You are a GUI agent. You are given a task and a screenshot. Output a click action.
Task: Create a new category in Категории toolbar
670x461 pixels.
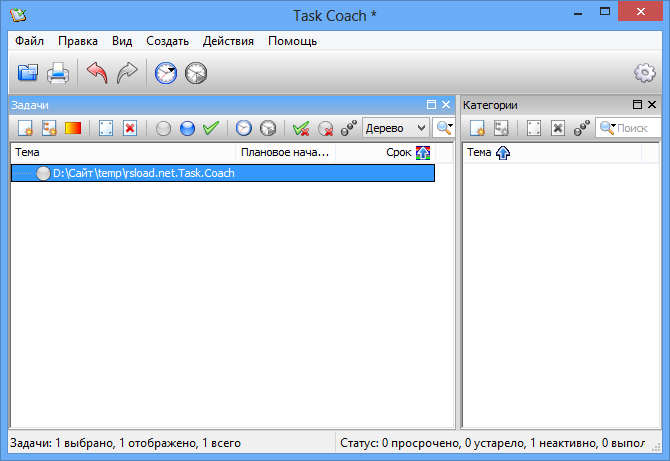pyautogui.click(x=477, y=128)
